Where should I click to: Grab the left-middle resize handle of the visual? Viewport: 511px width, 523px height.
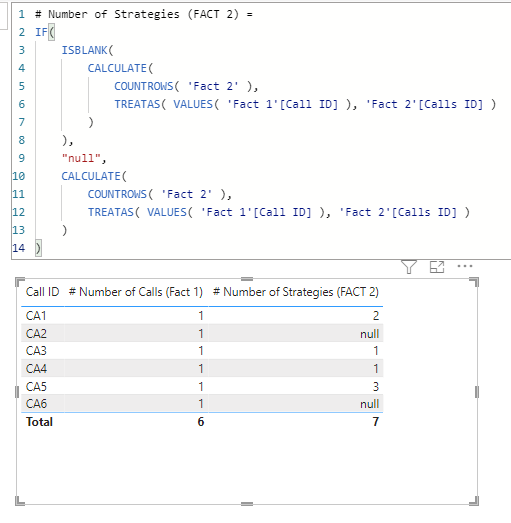point(17,392)
